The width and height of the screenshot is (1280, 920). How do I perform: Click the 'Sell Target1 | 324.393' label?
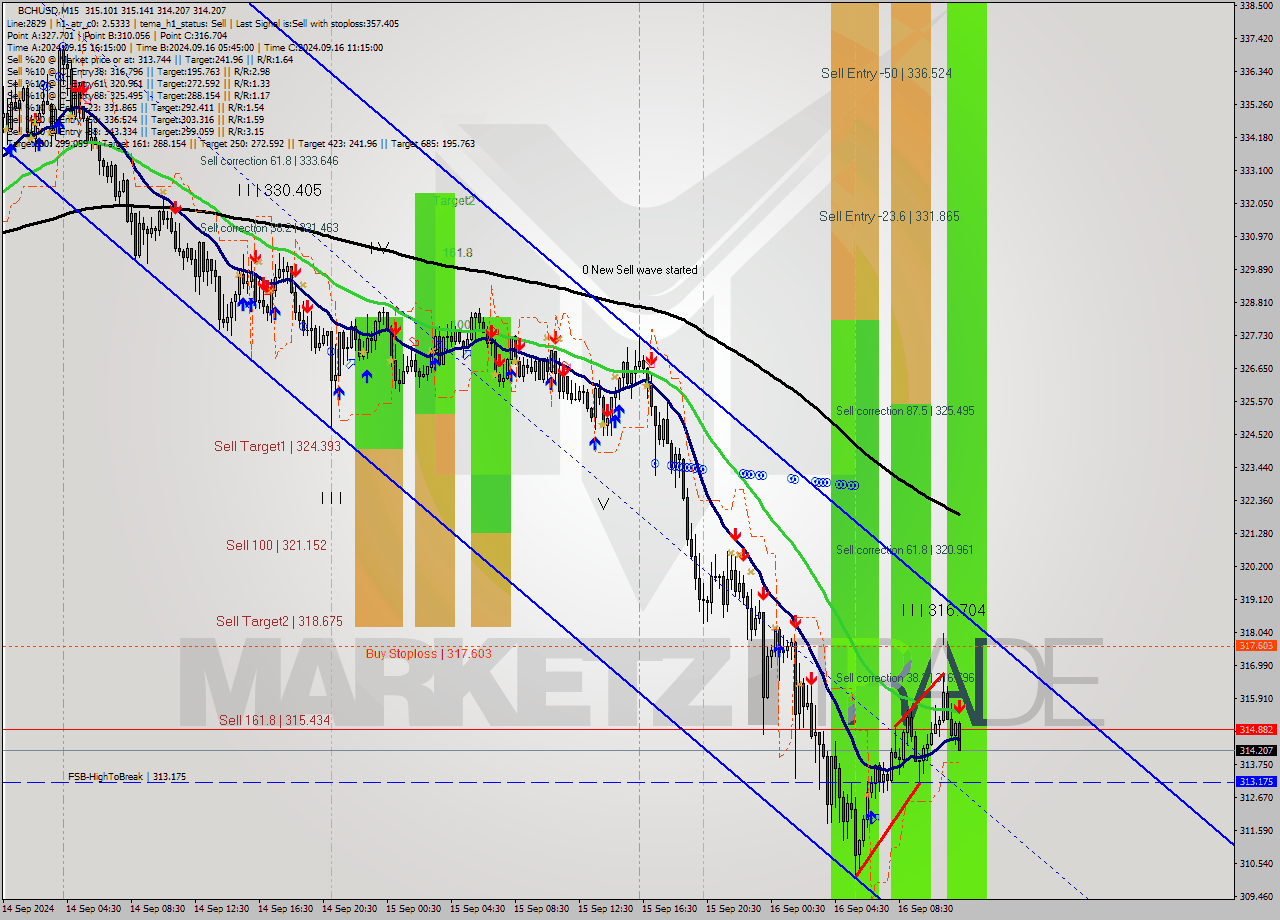click(277, 447)
